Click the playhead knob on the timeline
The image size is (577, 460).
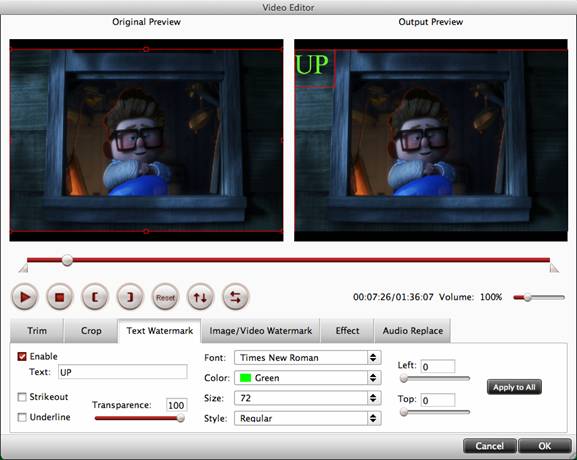67,260
